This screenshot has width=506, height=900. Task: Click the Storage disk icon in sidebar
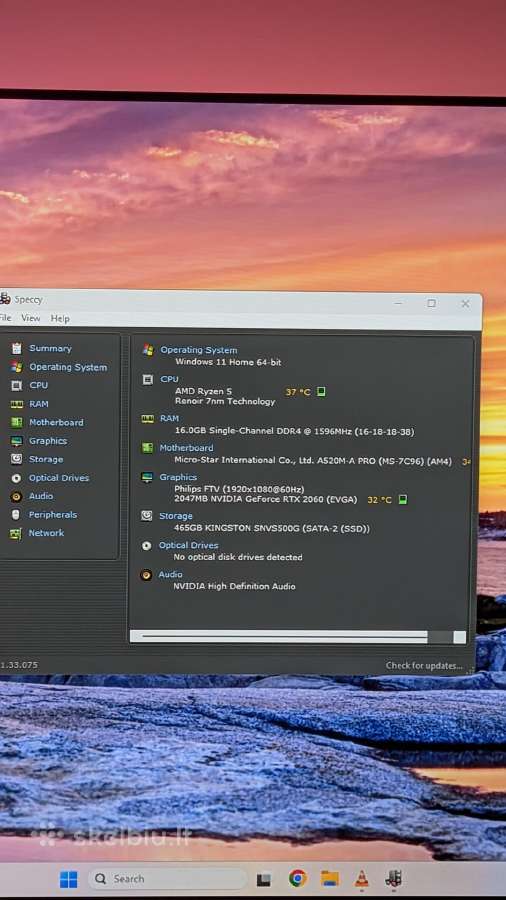(17, 459)
